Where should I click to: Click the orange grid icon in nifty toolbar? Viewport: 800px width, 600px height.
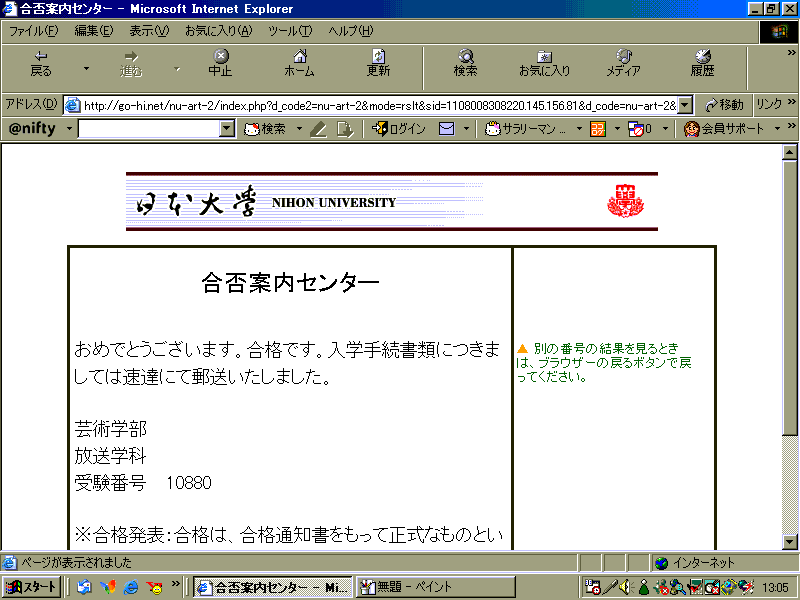coord(597,129)
